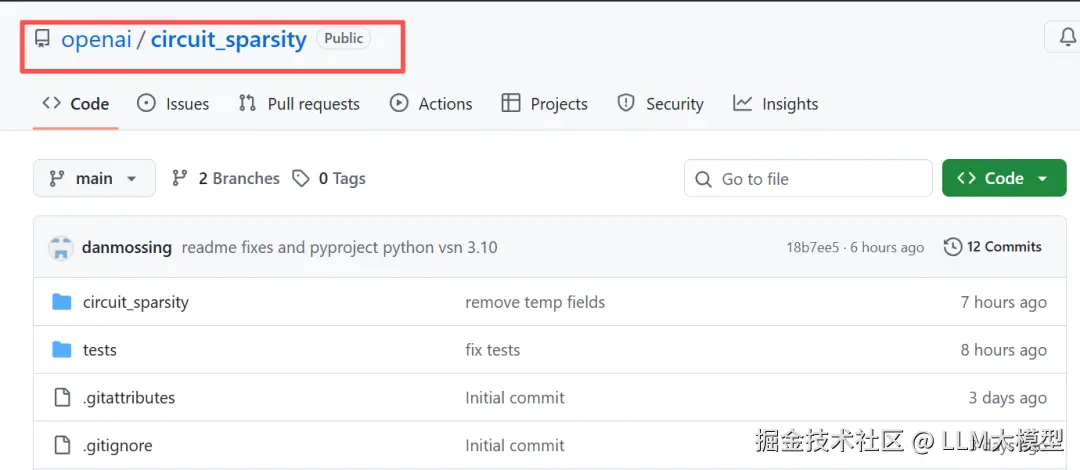1080x470 pixels.
Task: Click the .gitignore file icon
Action: (62, 445)
